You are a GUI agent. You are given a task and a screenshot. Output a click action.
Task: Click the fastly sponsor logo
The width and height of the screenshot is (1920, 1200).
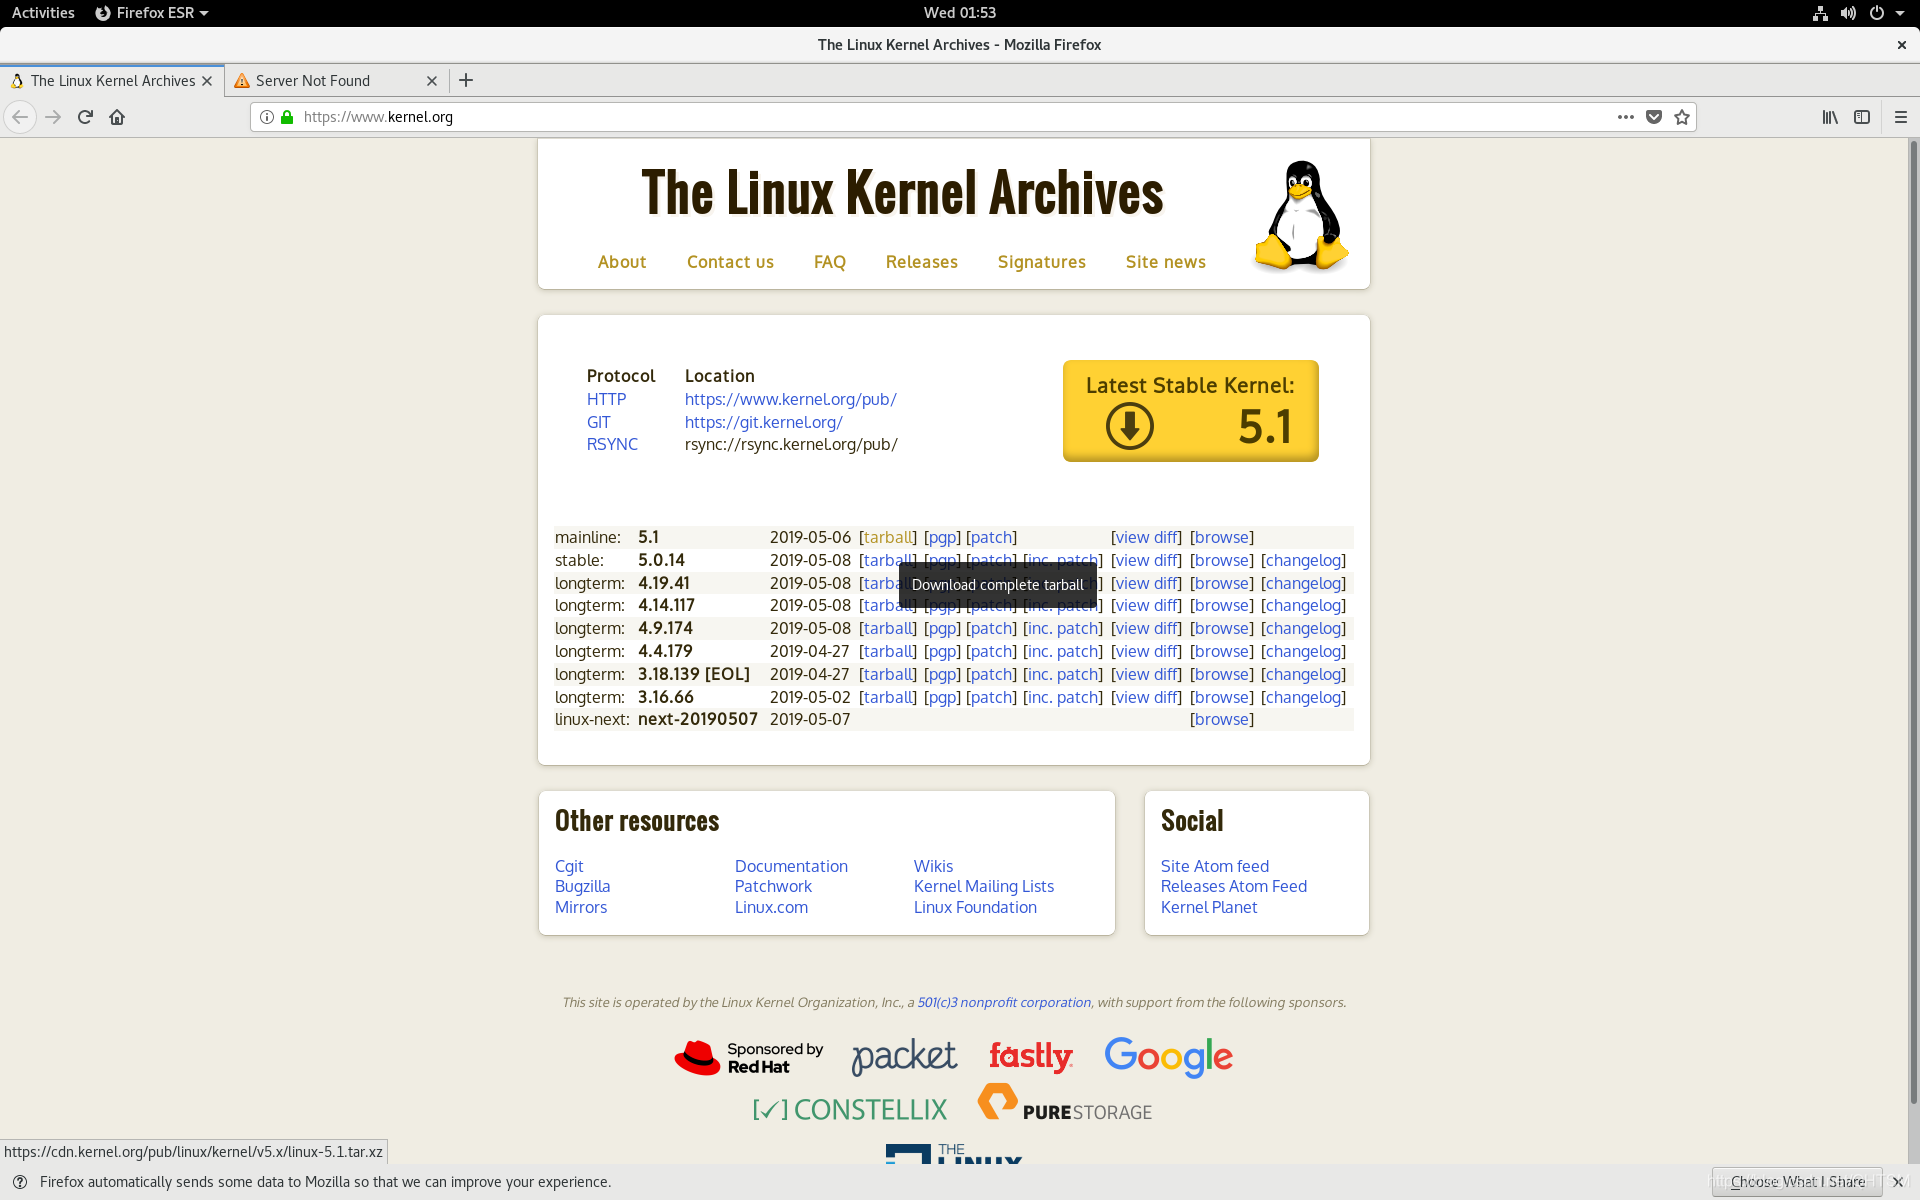tap(1030, 1056)
